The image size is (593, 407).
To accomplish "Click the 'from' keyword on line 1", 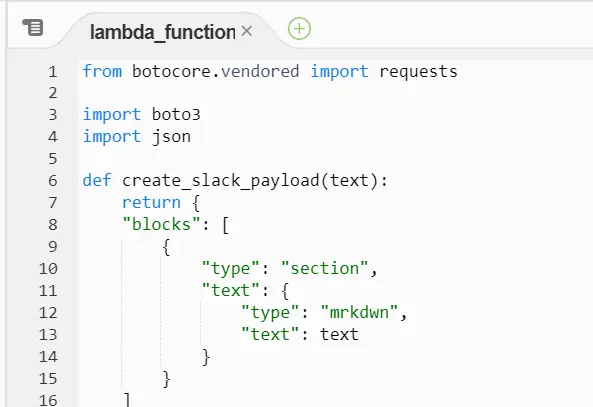I will 102,71.
